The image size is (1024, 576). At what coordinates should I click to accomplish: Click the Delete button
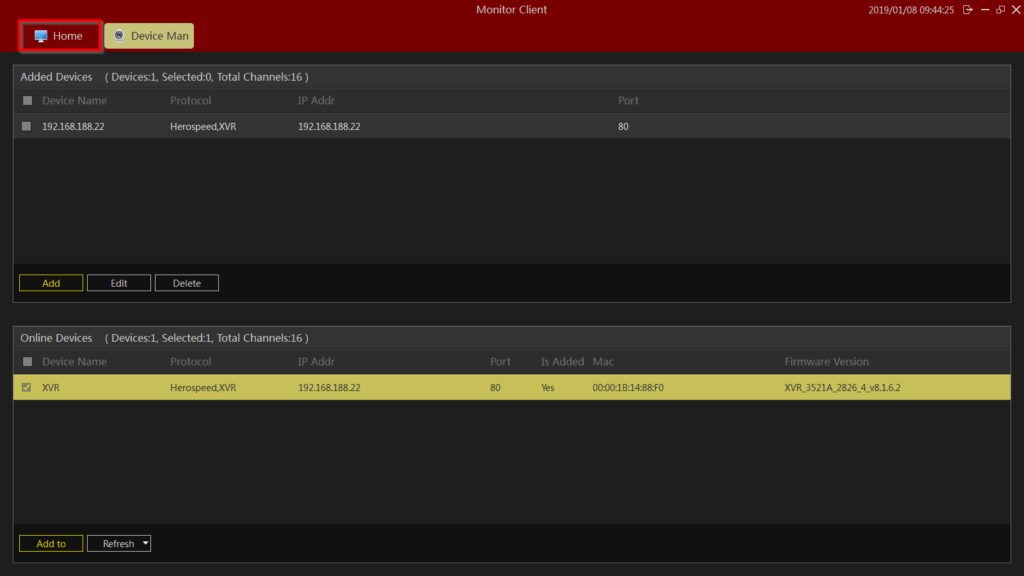click(187, 284)
